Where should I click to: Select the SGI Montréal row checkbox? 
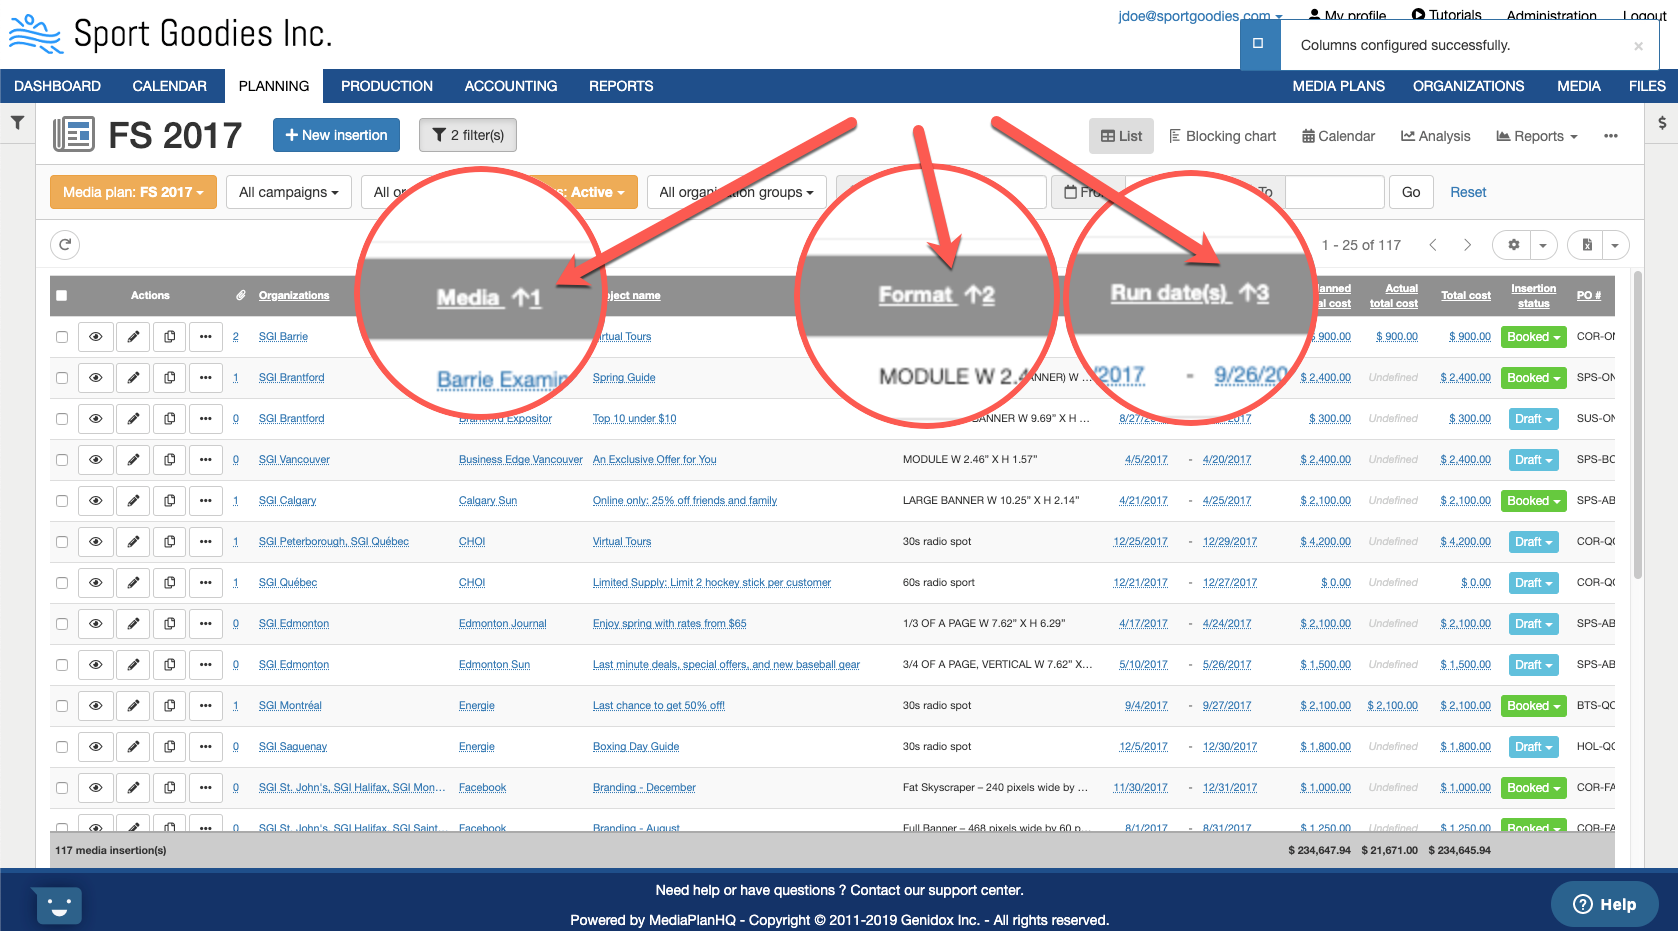point(62,706)
